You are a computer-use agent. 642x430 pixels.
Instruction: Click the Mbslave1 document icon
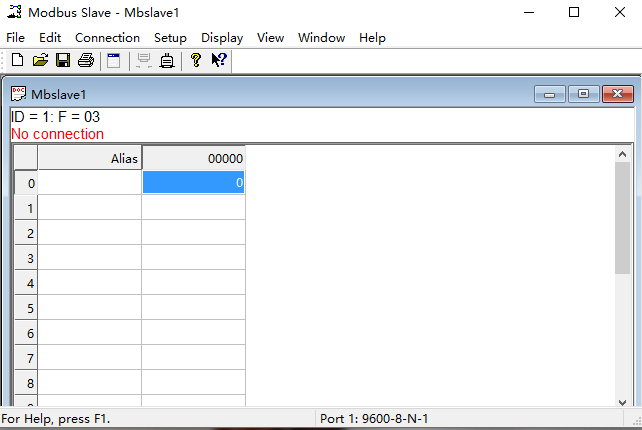[x=18, y=94]
